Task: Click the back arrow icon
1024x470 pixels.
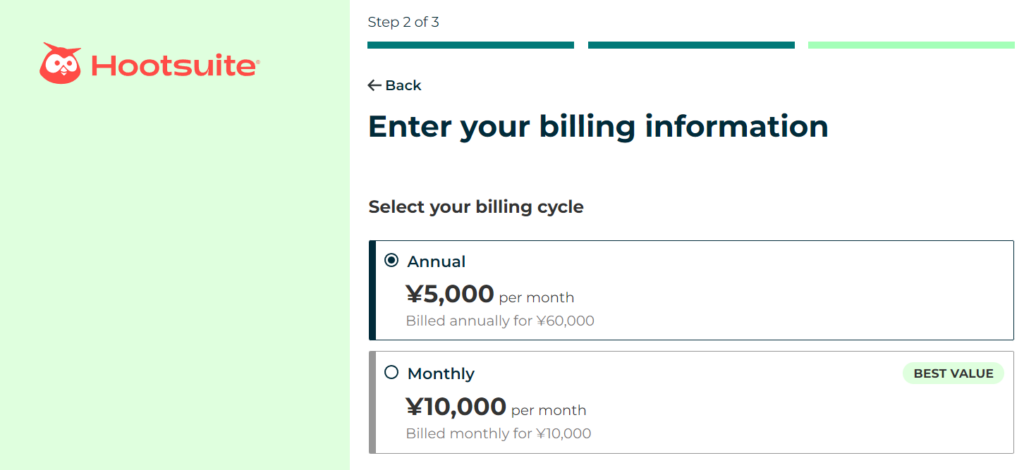Action: coord(374,86)
